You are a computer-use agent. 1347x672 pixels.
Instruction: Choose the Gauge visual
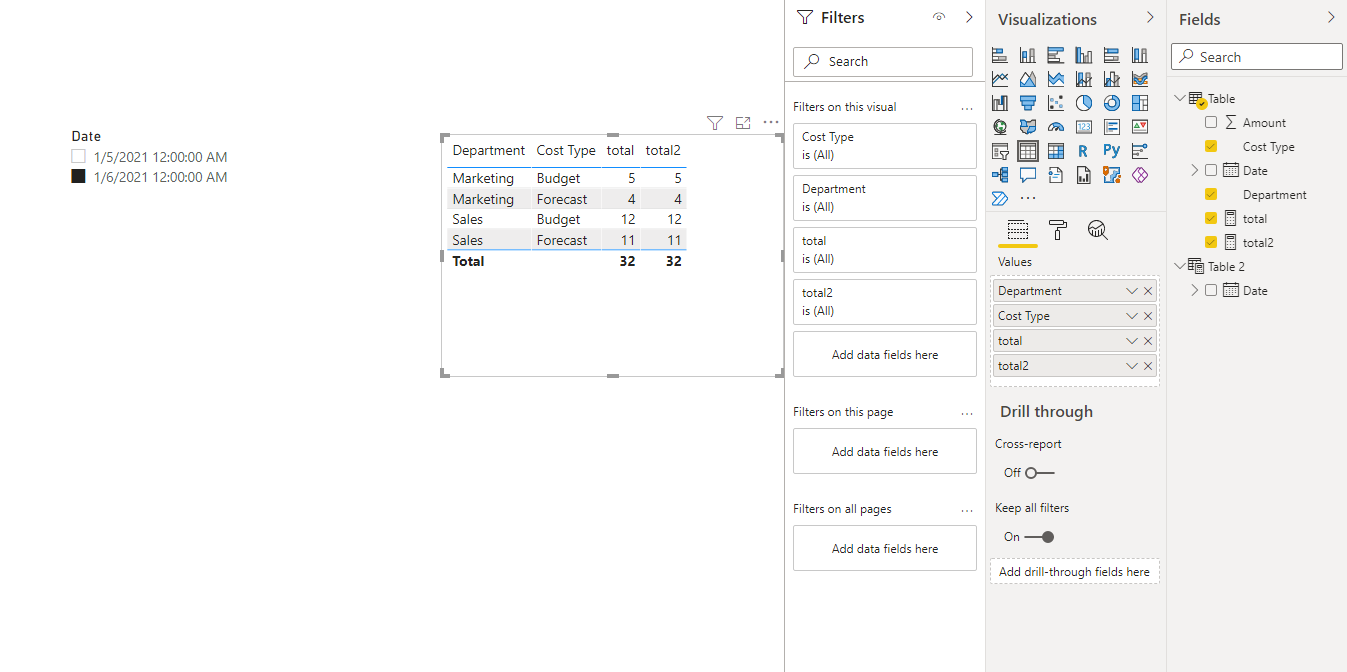point(1056,127)
